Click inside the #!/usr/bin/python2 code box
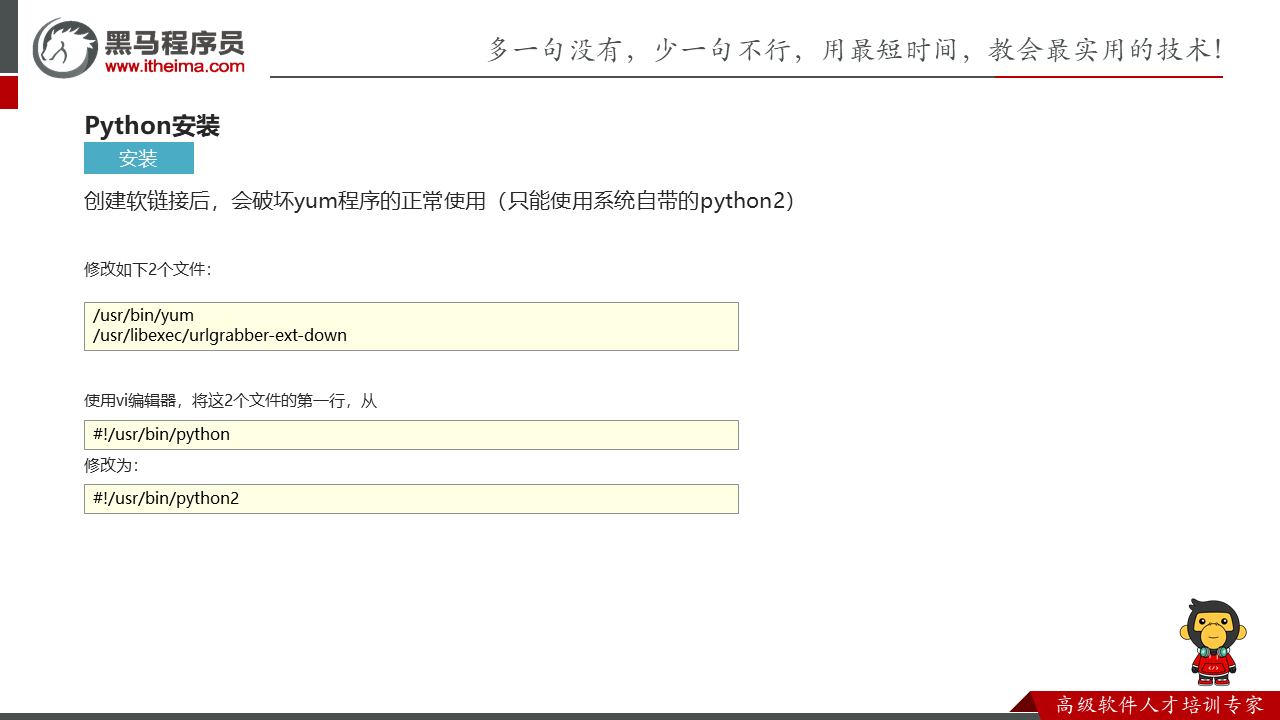The height and width of the screenshot is (720, 1280). [x=411, y=499]
